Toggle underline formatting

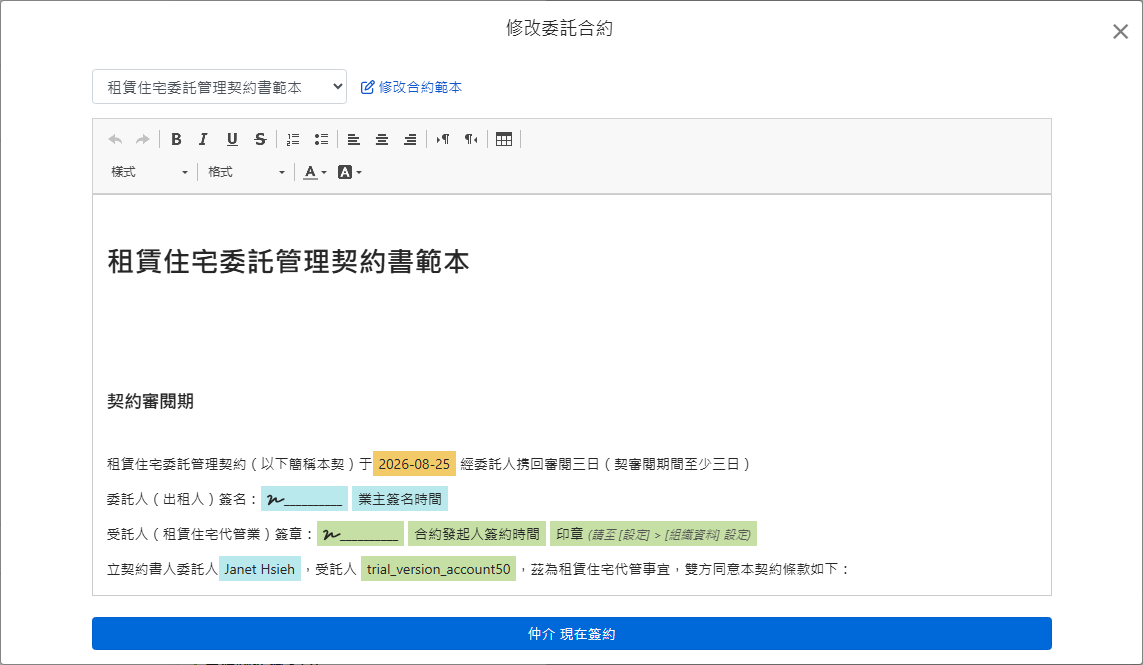point(232,139)
